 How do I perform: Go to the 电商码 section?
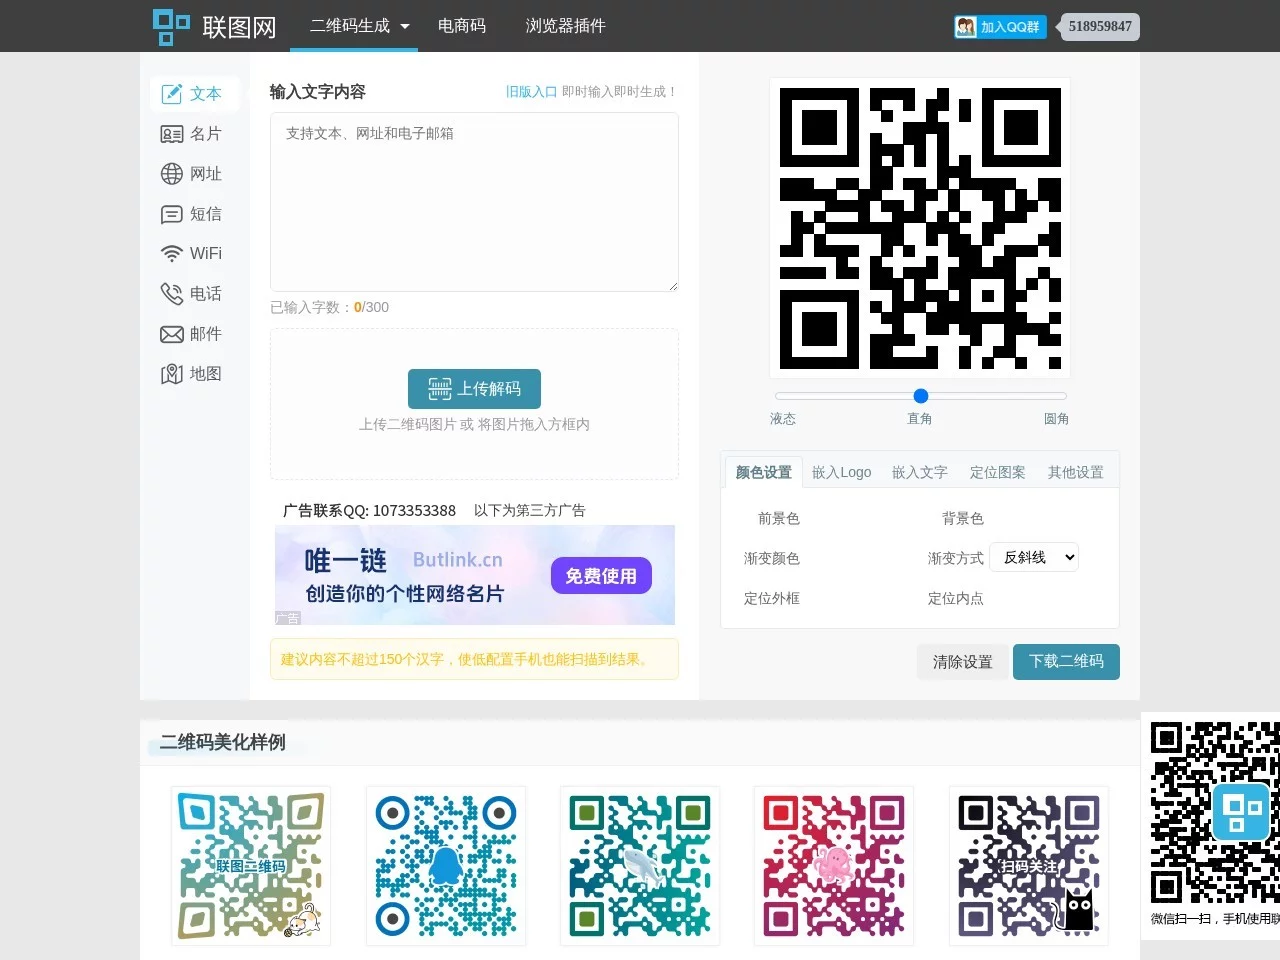pyautogui.click(x=461, y=26)
